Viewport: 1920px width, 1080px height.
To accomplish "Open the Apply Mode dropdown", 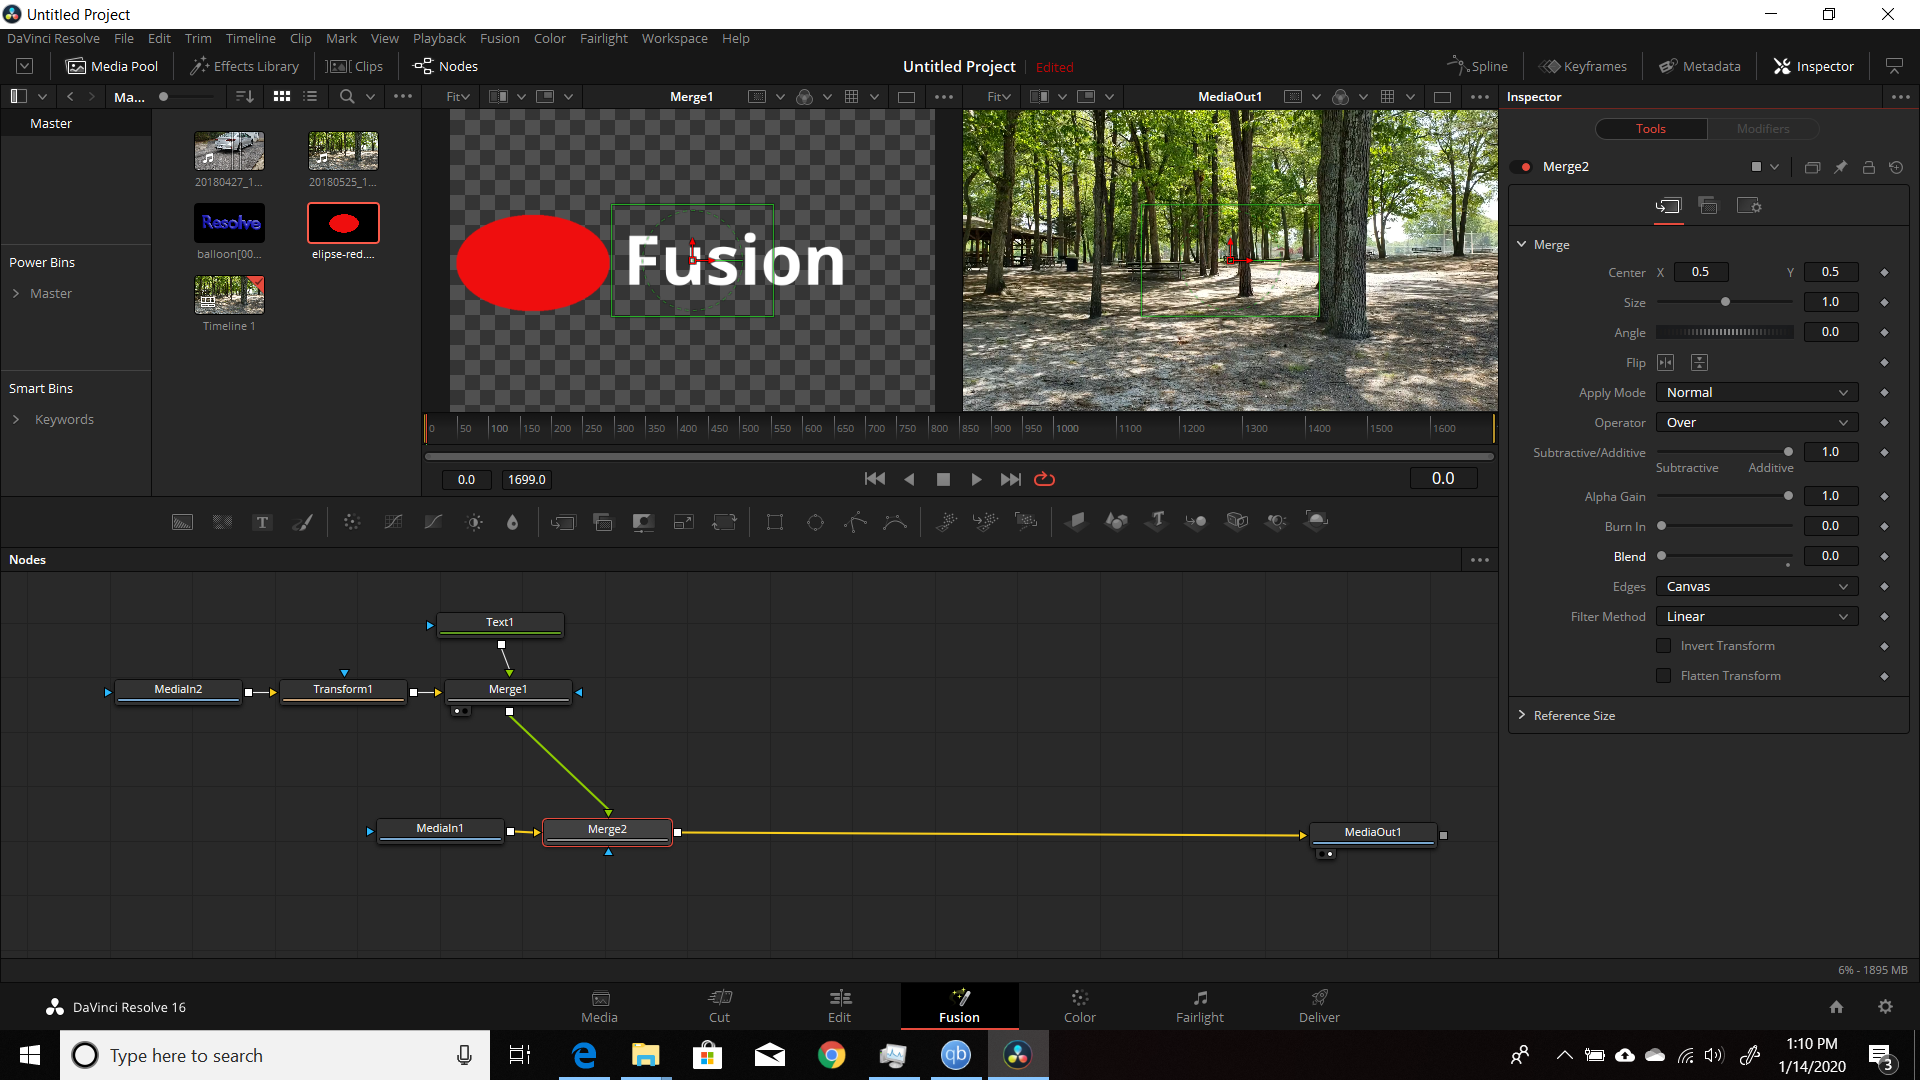I will (x=1757, y=393).
